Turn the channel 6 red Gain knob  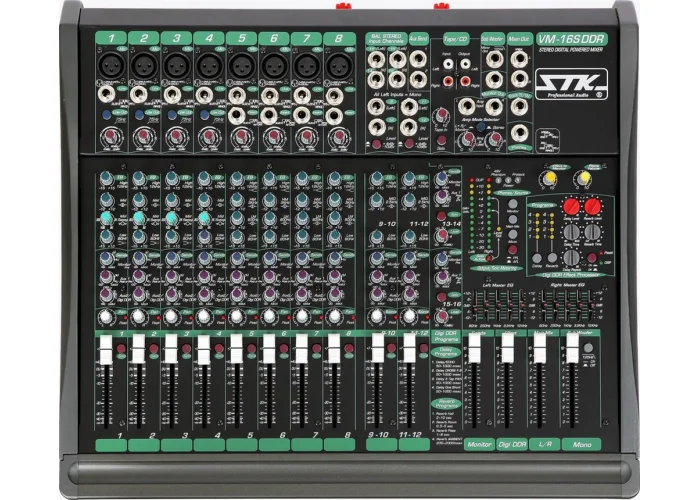[x=273, y=135]
